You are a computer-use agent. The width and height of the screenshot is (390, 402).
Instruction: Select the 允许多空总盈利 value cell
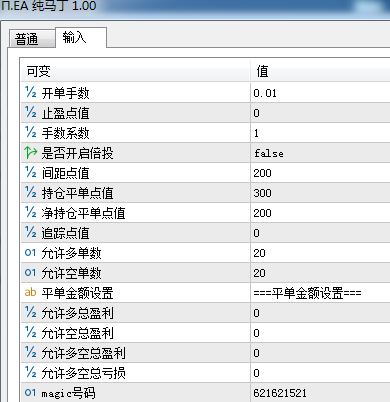coord(321,353)
